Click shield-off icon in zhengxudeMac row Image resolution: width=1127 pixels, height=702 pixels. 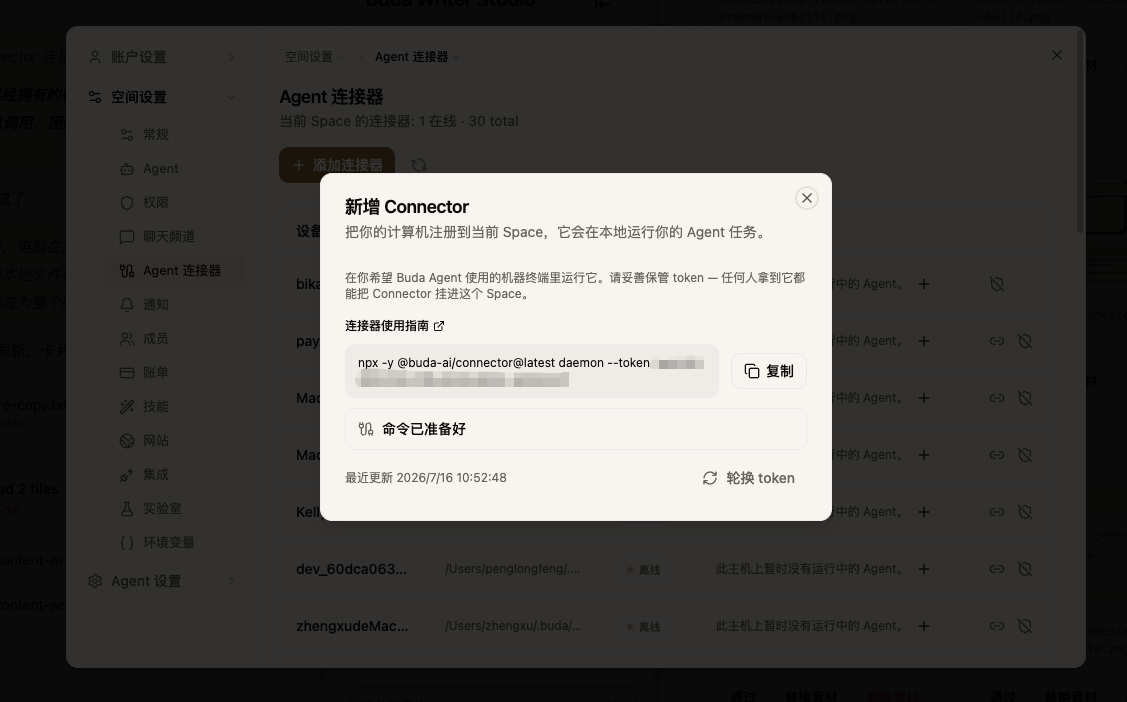(1026, 627)
